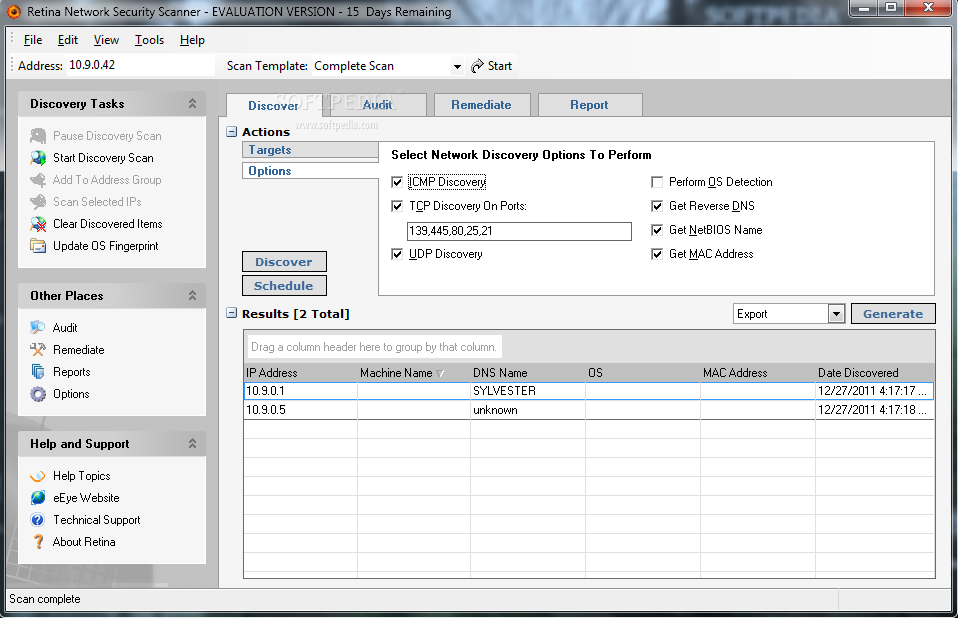958x618 pixels.
Task: Click the Start Discovery Scan icon
Action: pyautogui.click(x=38, y=158)
